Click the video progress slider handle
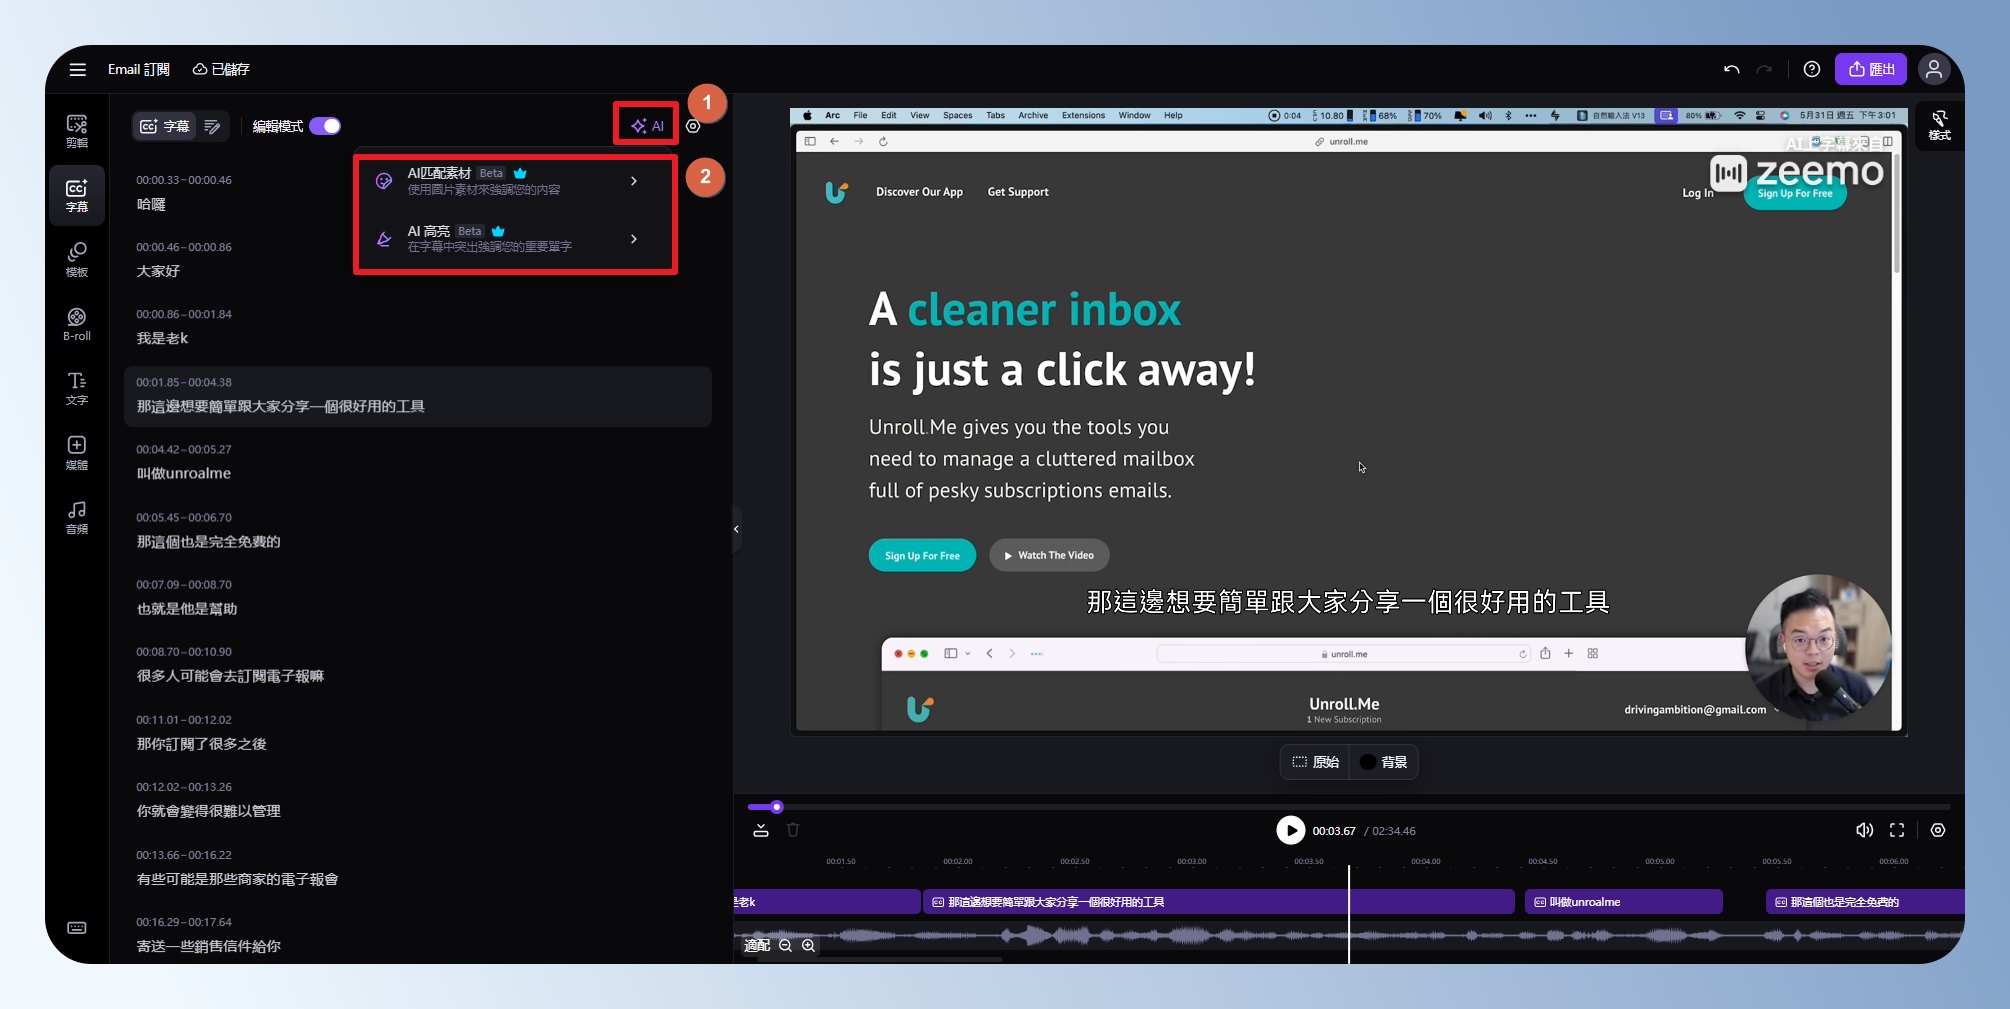This screenshot has width=2010, height=1009. [776, 807]
